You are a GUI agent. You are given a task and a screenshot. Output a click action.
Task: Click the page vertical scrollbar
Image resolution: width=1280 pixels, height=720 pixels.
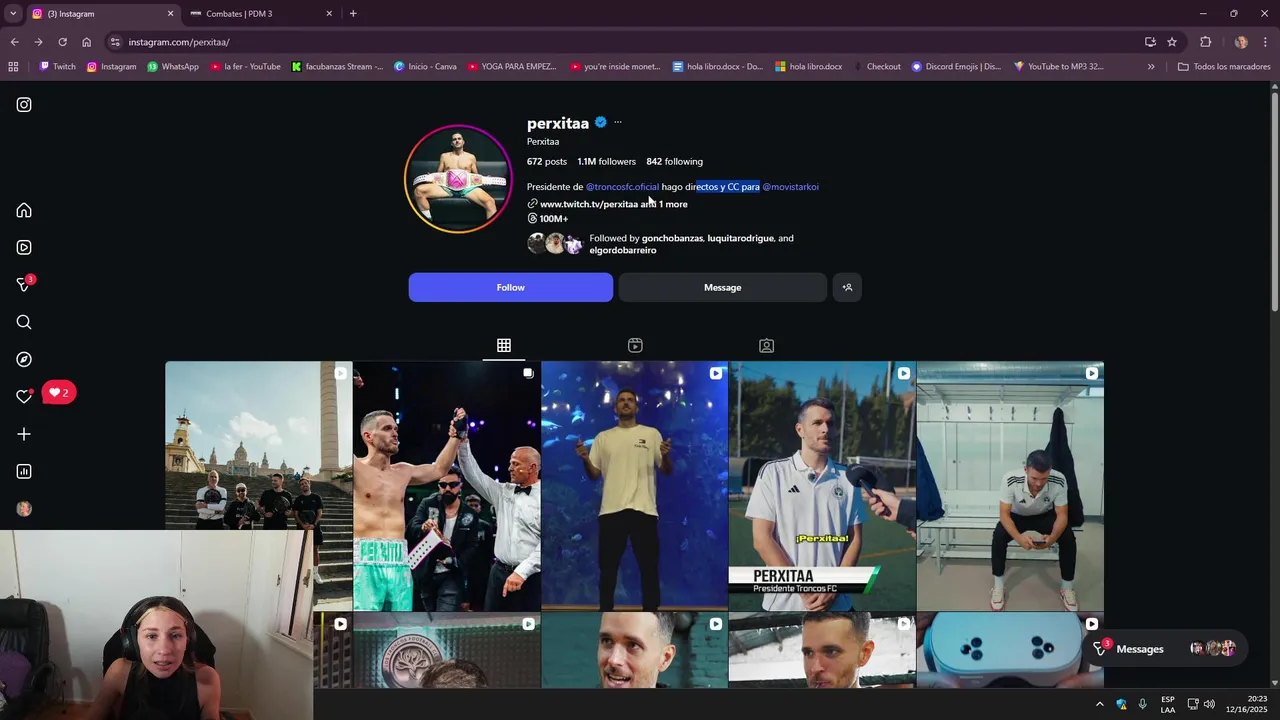coord(1274,203)
